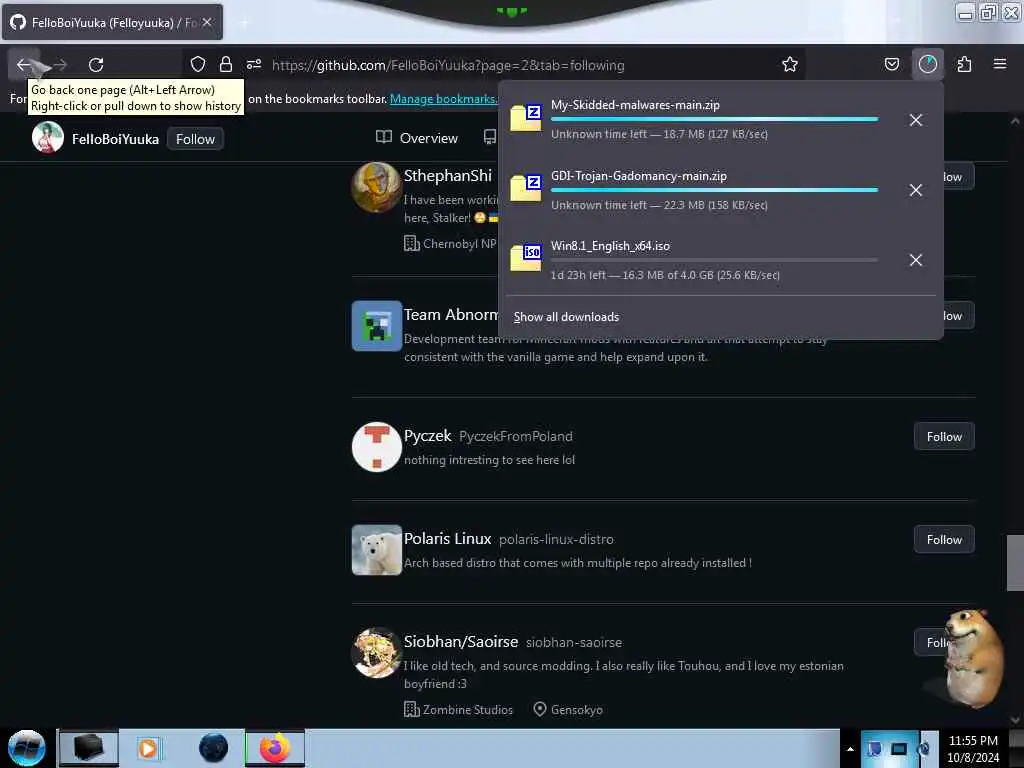Screen dimensions: 1024x768
Task: Show all downloads
Action: pyautogui.click(x=566, y=317)
